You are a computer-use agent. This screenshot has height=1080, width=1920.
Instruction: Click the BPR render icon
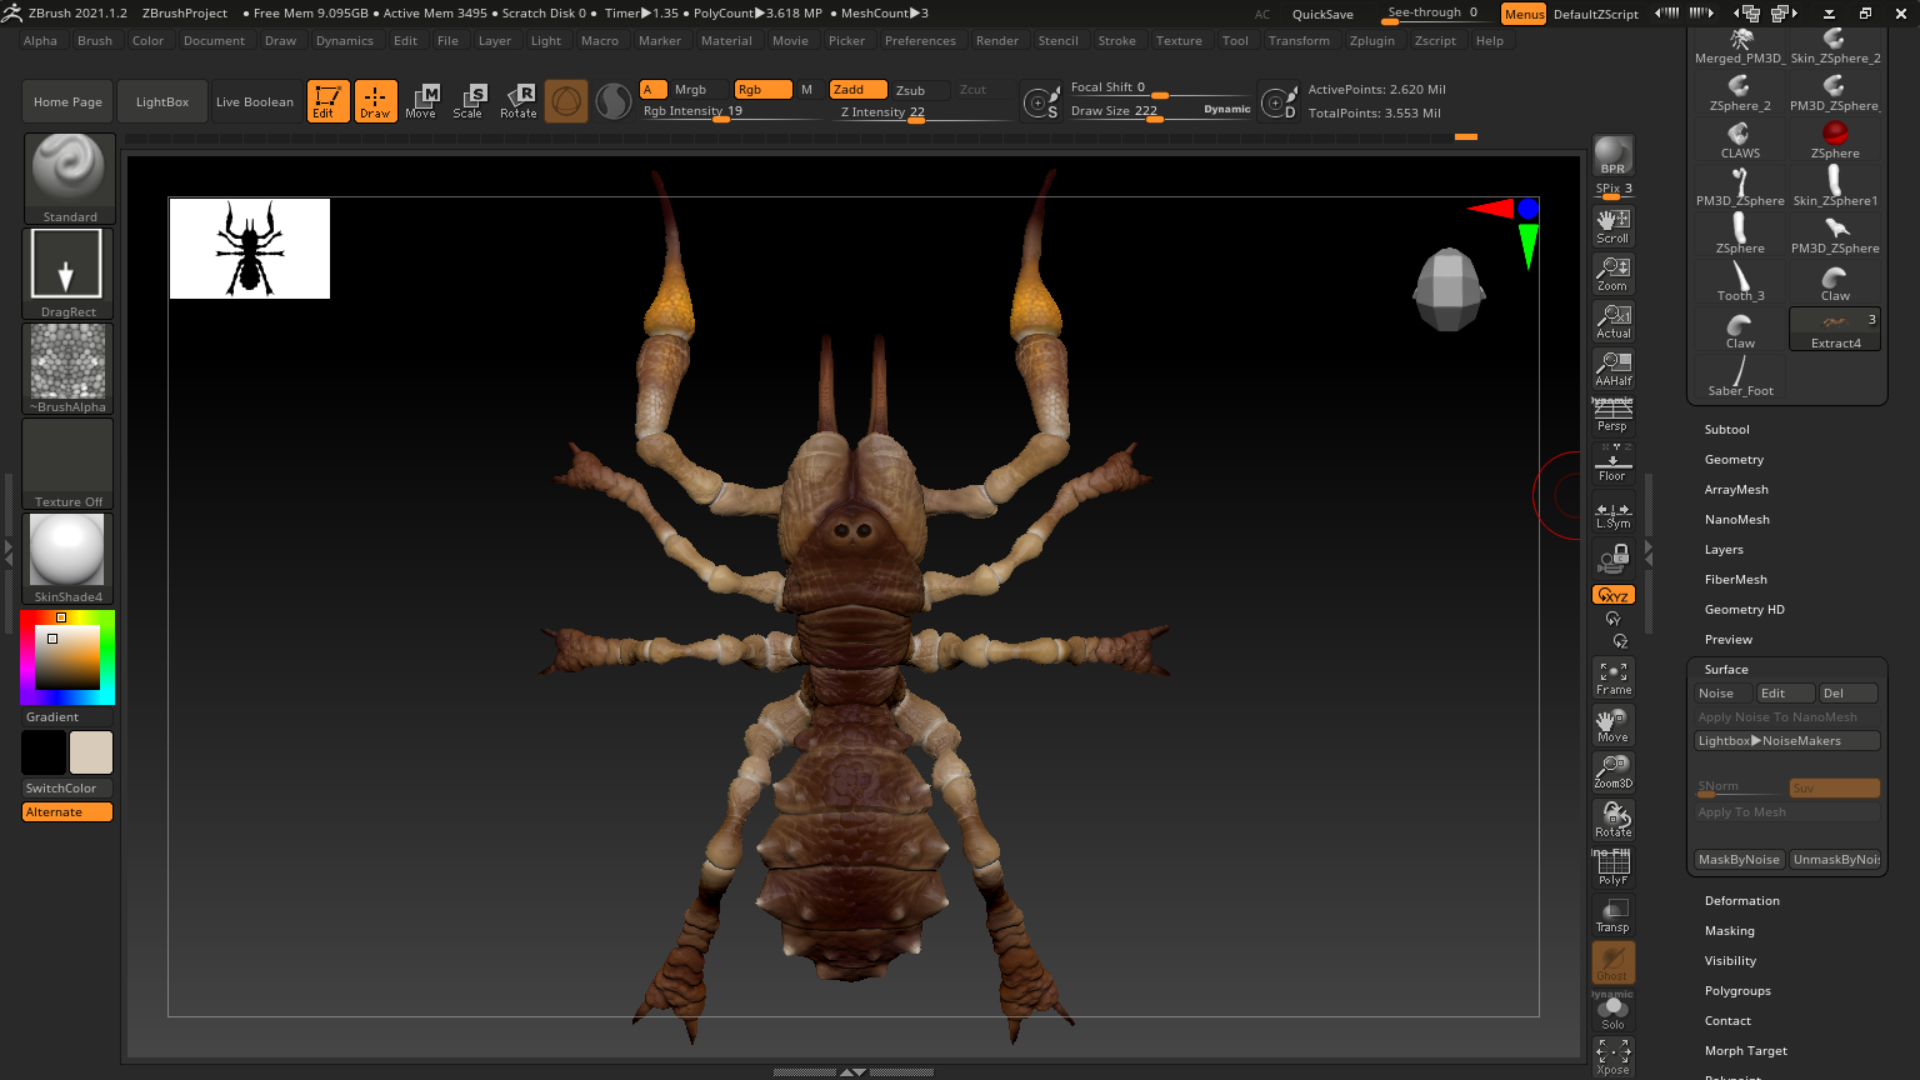tap(1612, 156)
